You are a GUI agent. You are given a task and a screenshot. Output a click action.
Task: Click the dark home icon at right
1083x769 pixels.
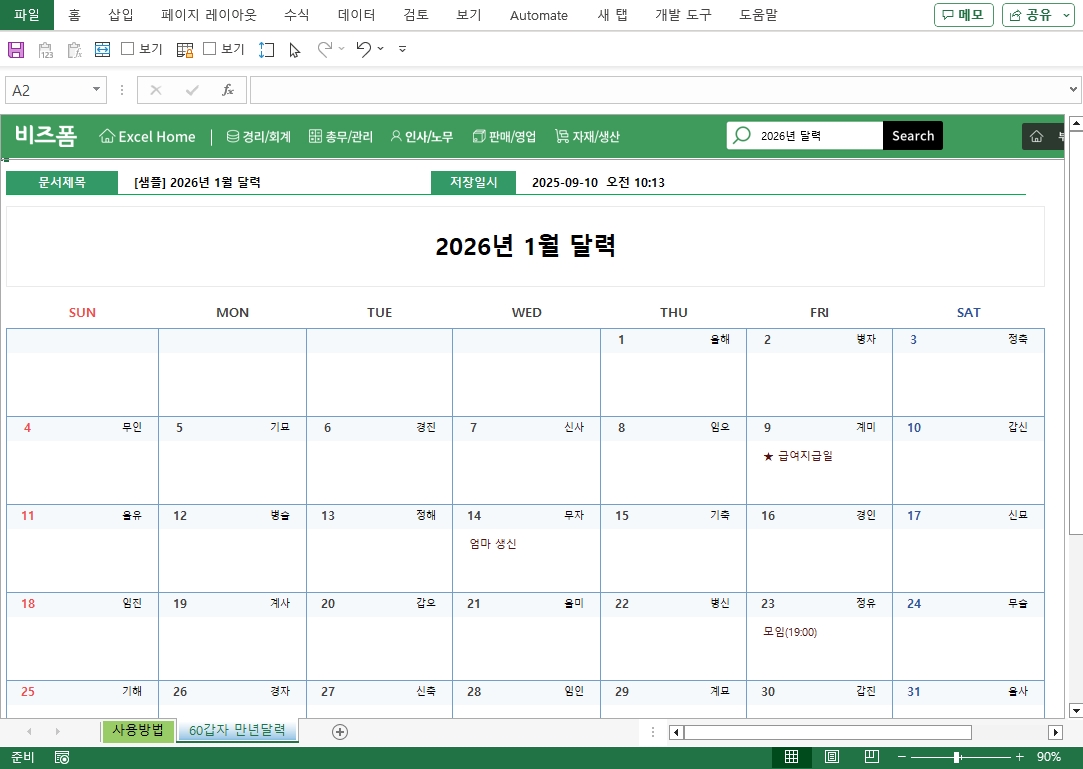point(1037,136)
